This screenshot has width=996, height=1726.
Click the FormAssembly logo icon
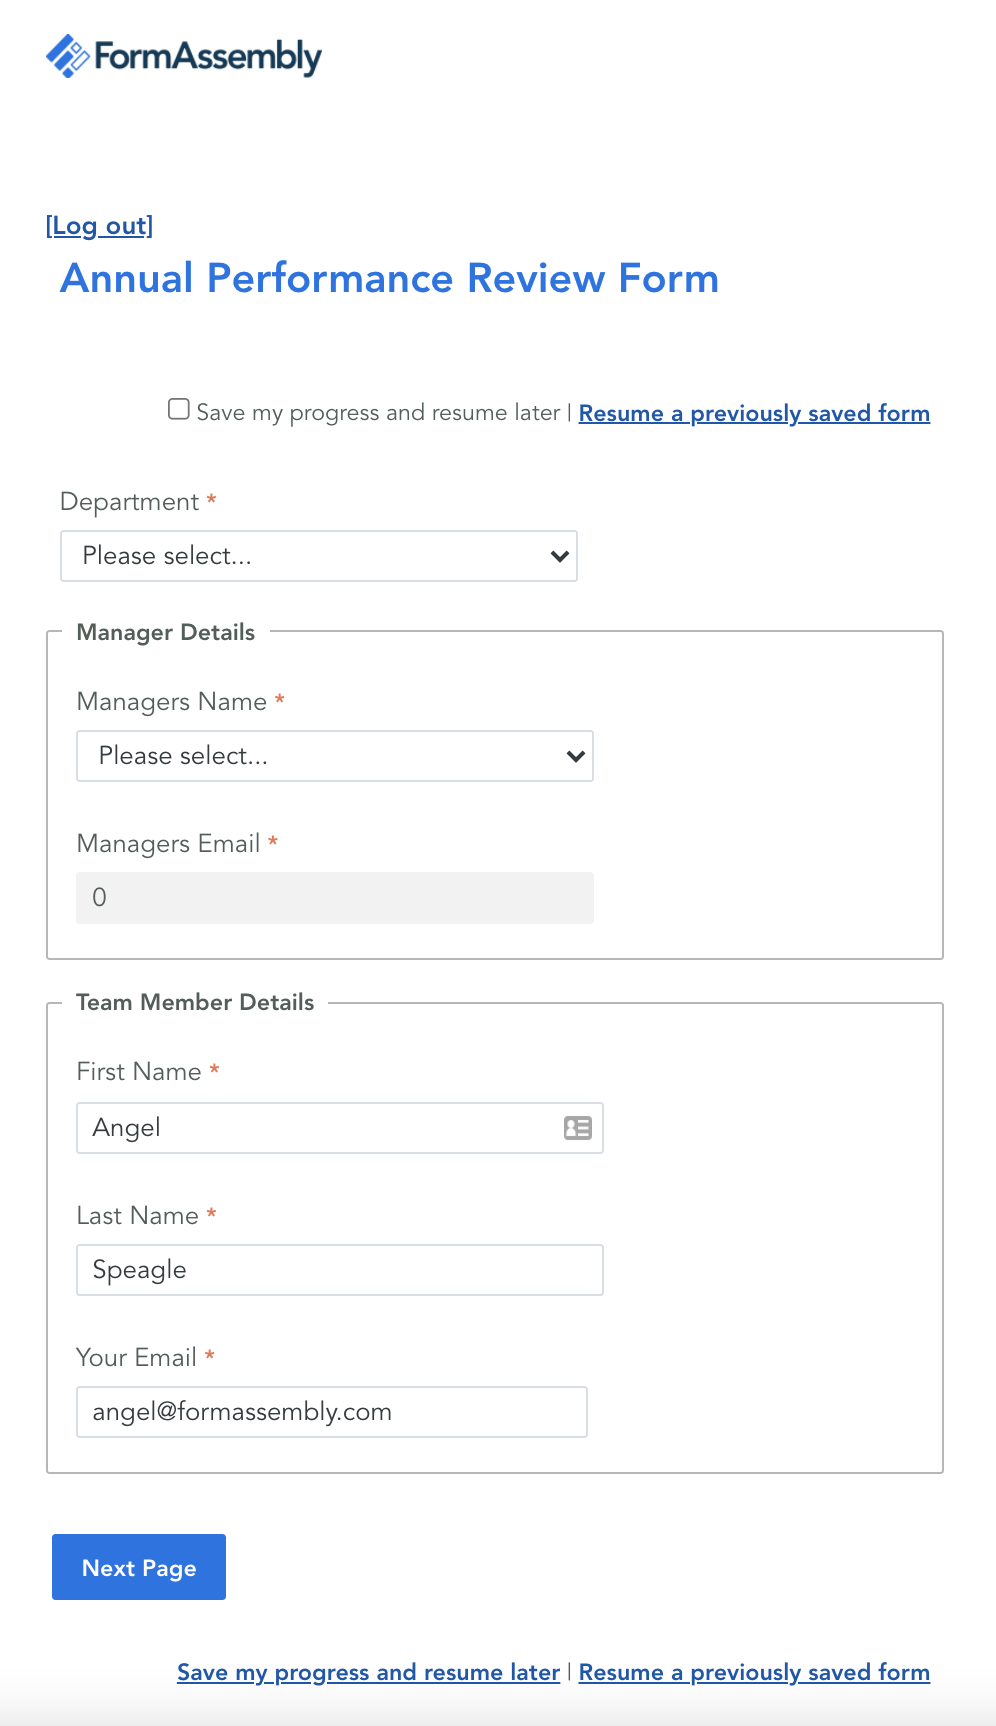67,56
